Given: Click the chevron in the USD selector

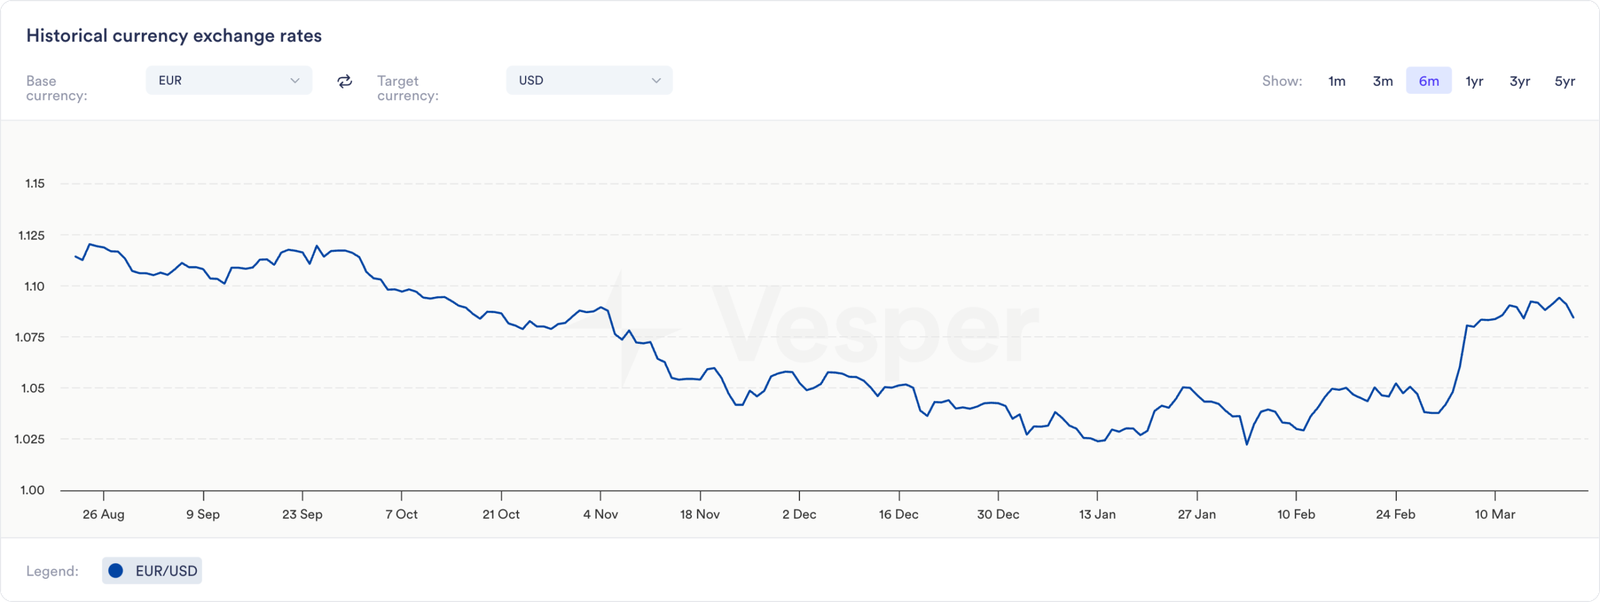Looking at the screenshot, I should (656, 81).
